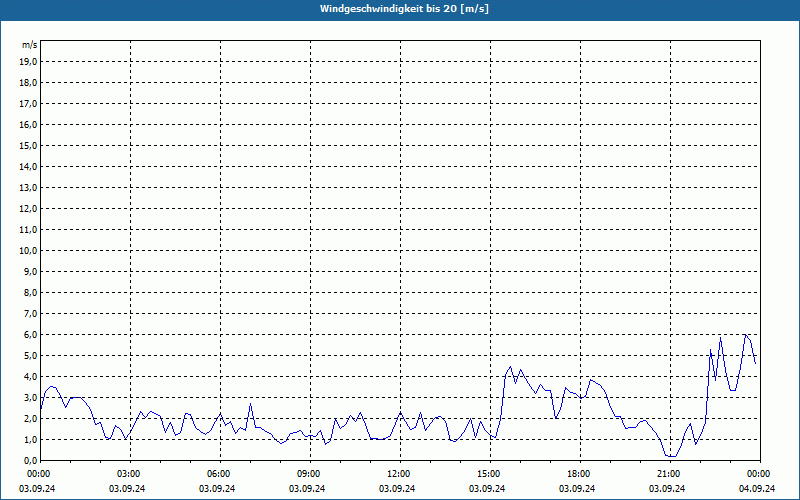
Task: Select the '09:00' time label
Action: (308, 474)
